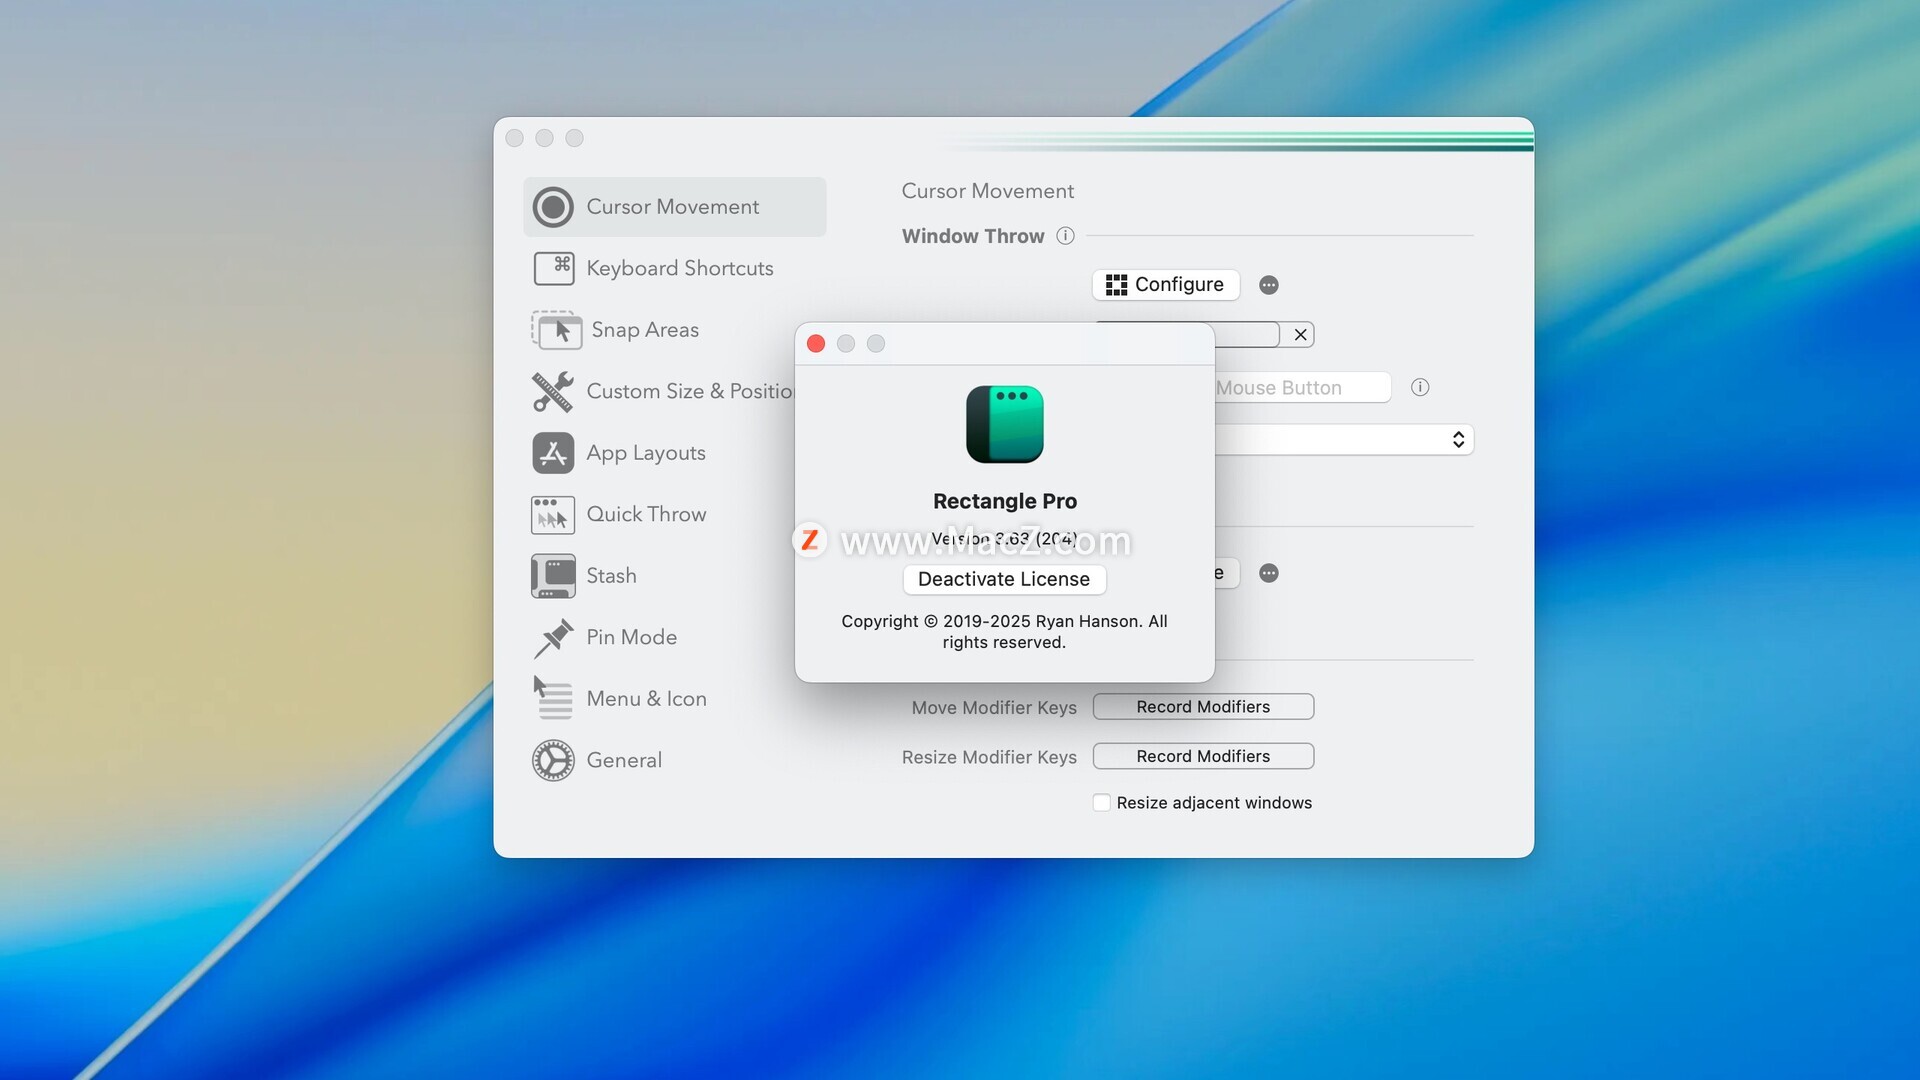Open the App Layouts icon

pos(553,453)
